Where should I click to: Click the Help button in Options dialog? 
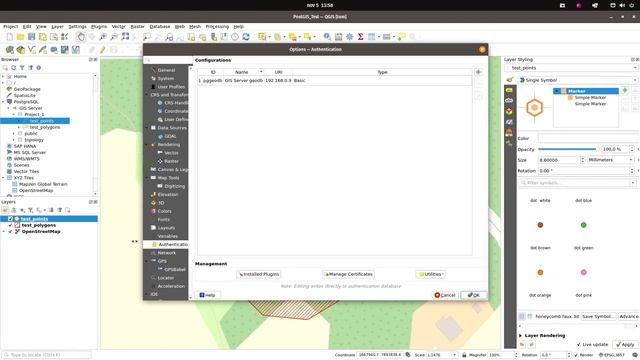[207, 295]
